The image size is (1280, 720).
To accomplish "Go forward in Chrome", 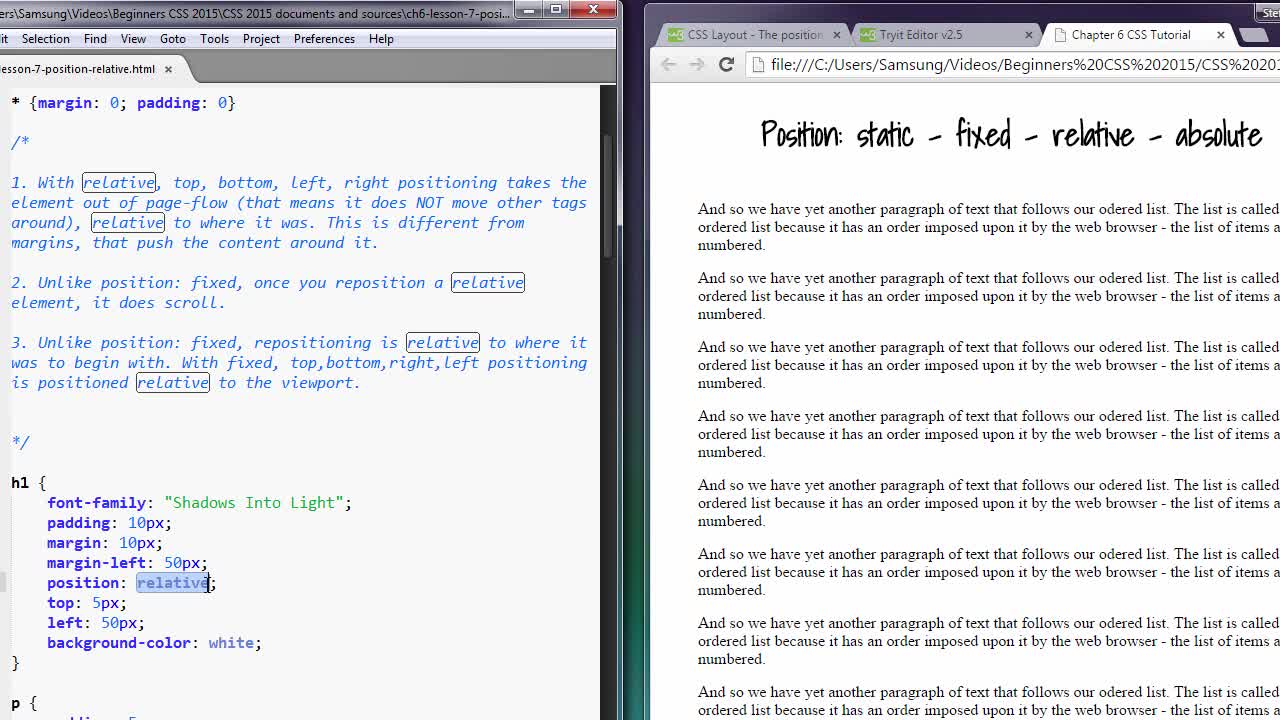I will point(697,65).
